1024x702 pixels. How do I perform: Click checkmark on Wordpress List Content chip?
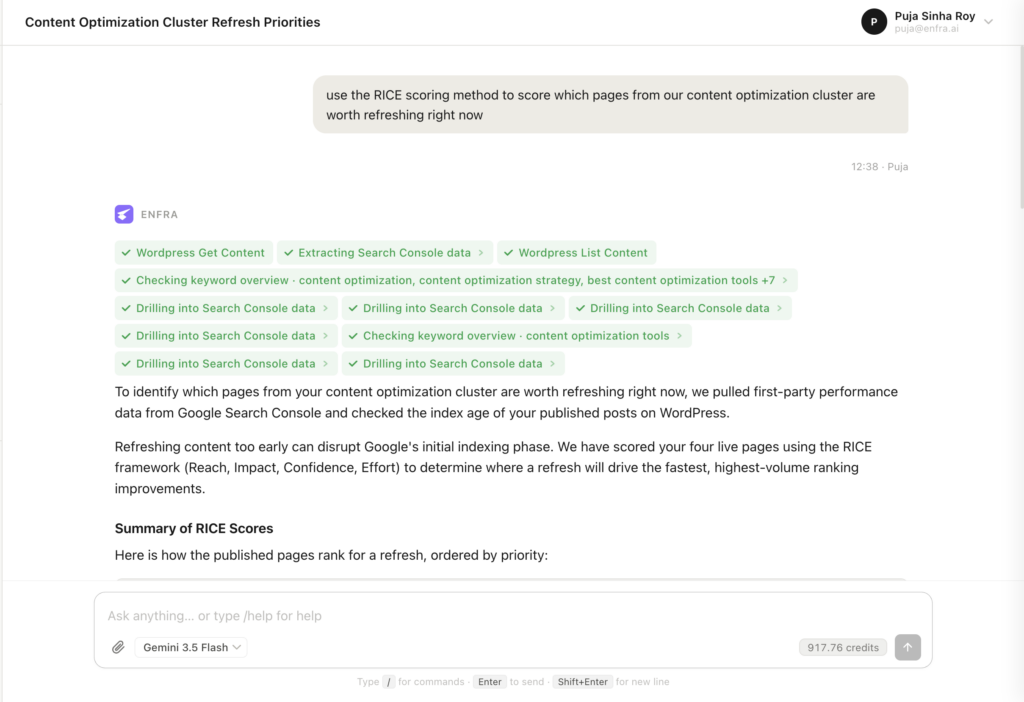(509, 253)
